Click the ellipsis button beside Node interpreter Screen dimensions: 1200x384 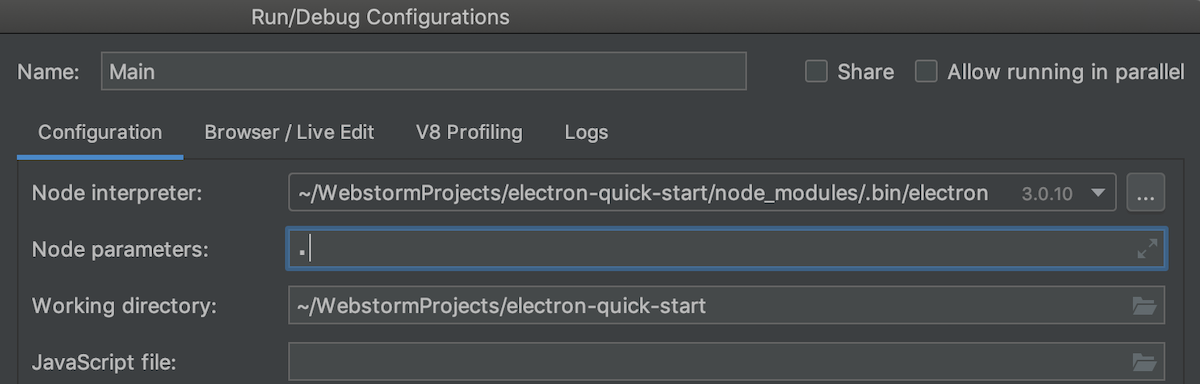(1146, 193)
